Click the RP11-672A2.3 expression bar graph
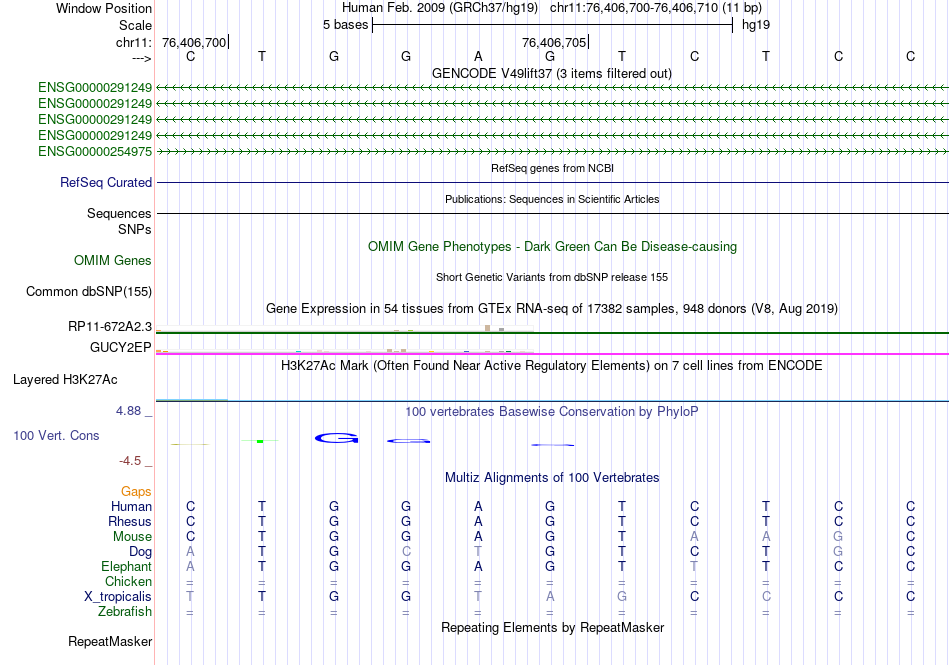Image resolution: width=950 pixels, height=665 pixels. coord(345,329)
